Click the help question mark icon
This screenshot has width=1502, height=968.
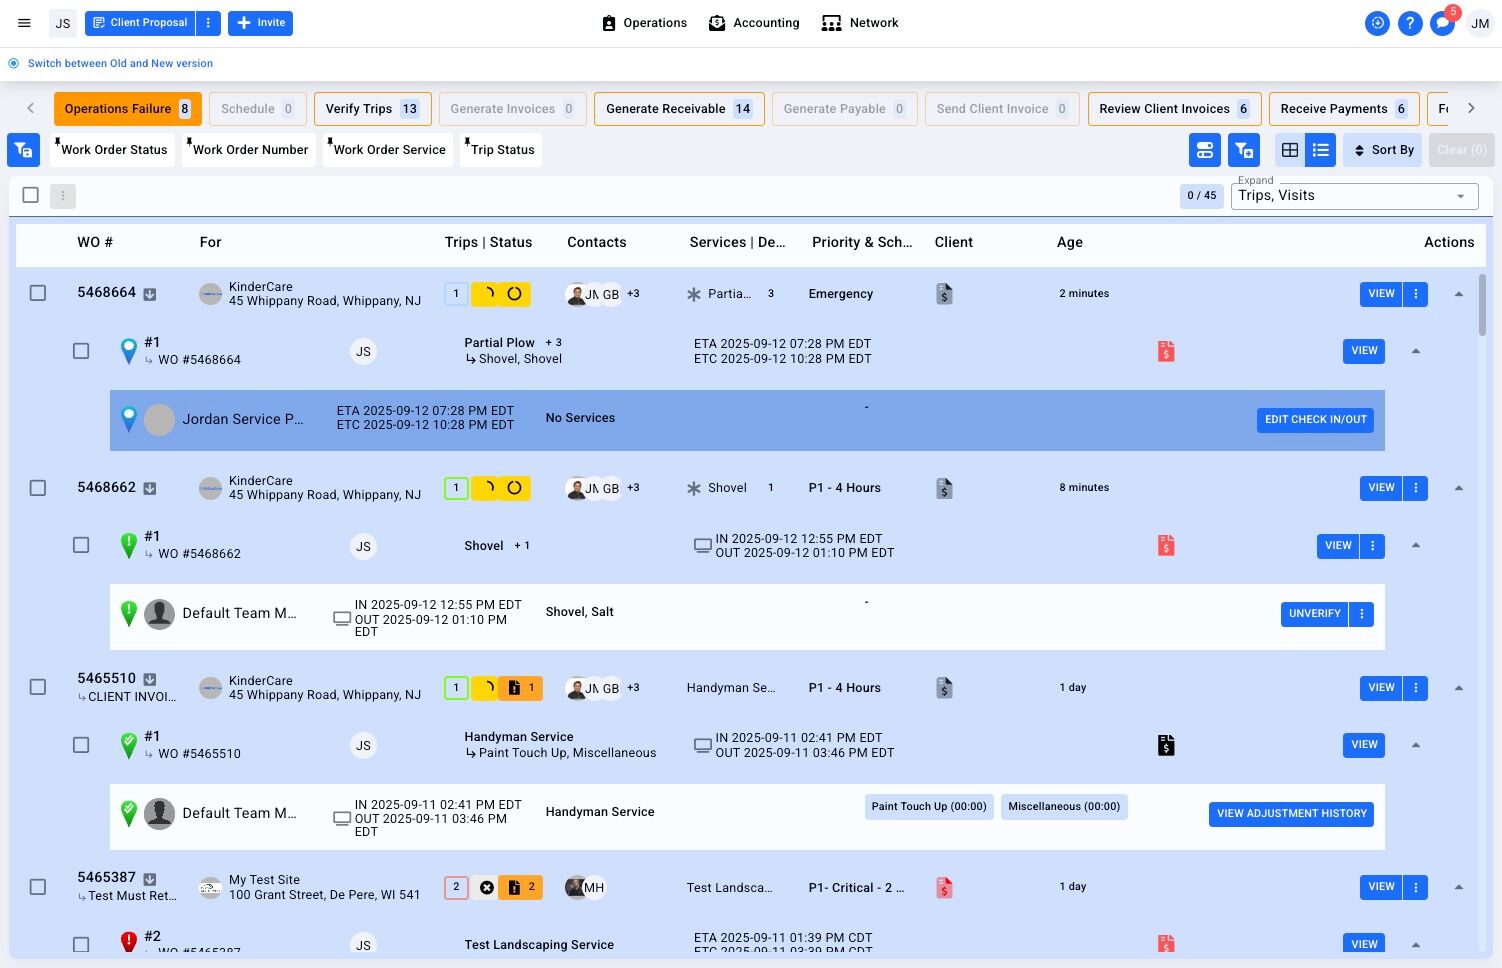pos(1410,23)
